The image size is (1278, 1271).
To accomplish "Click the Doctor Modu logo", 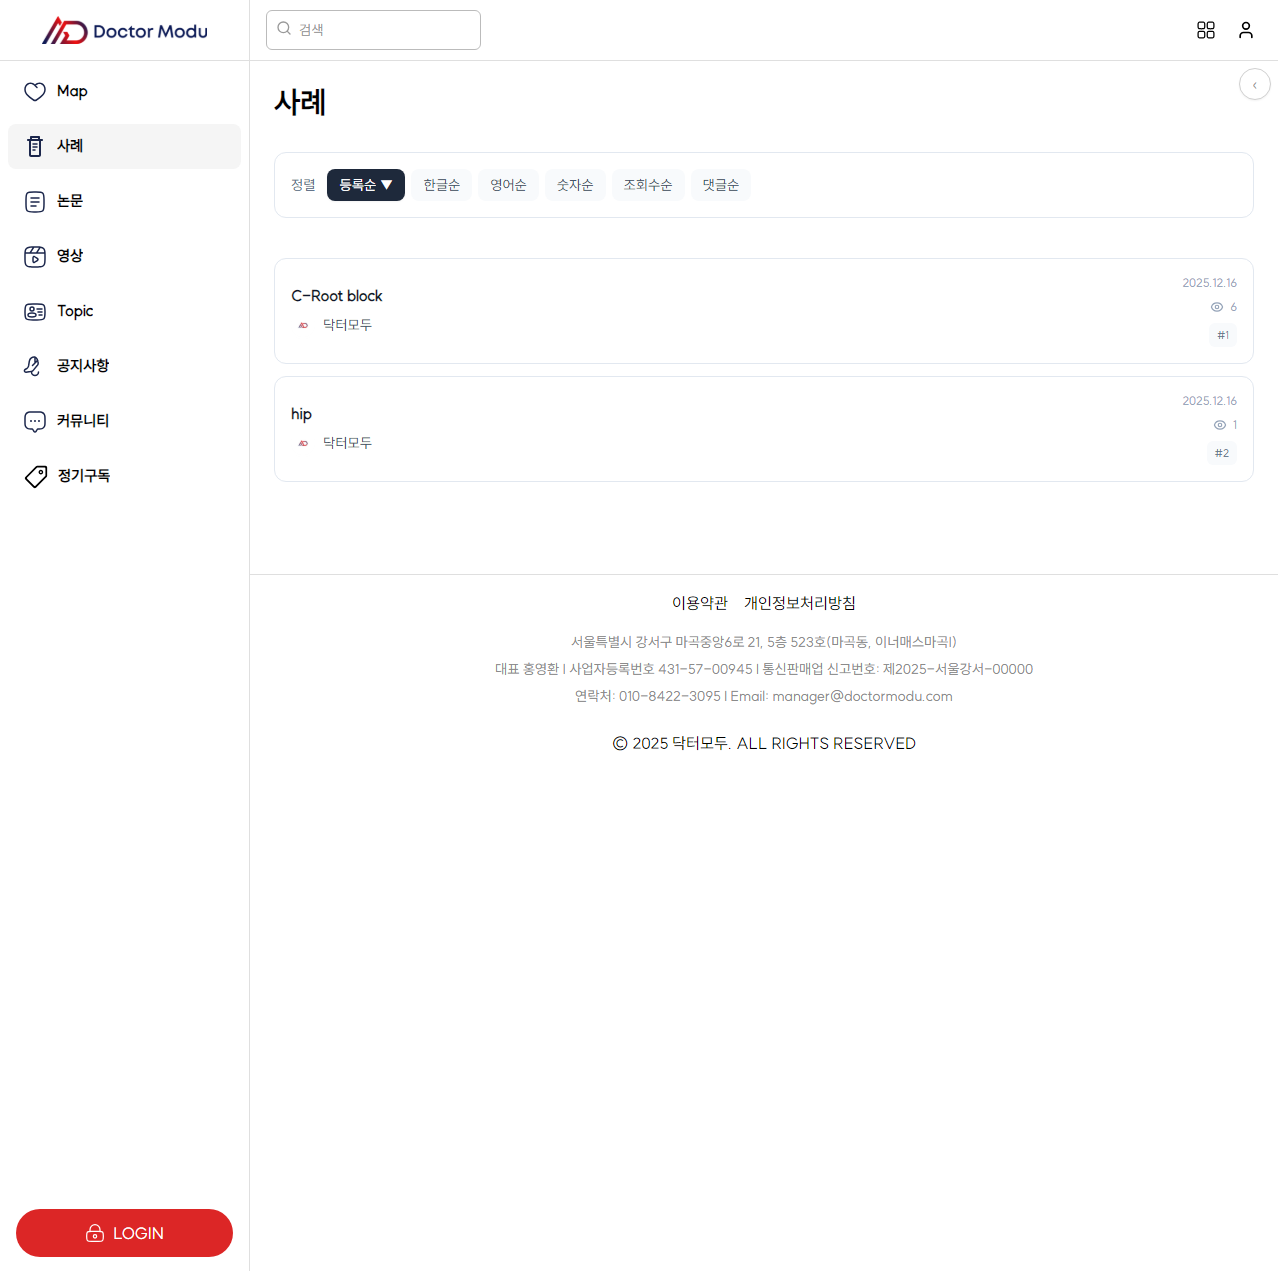I will [x=125, y=31].
